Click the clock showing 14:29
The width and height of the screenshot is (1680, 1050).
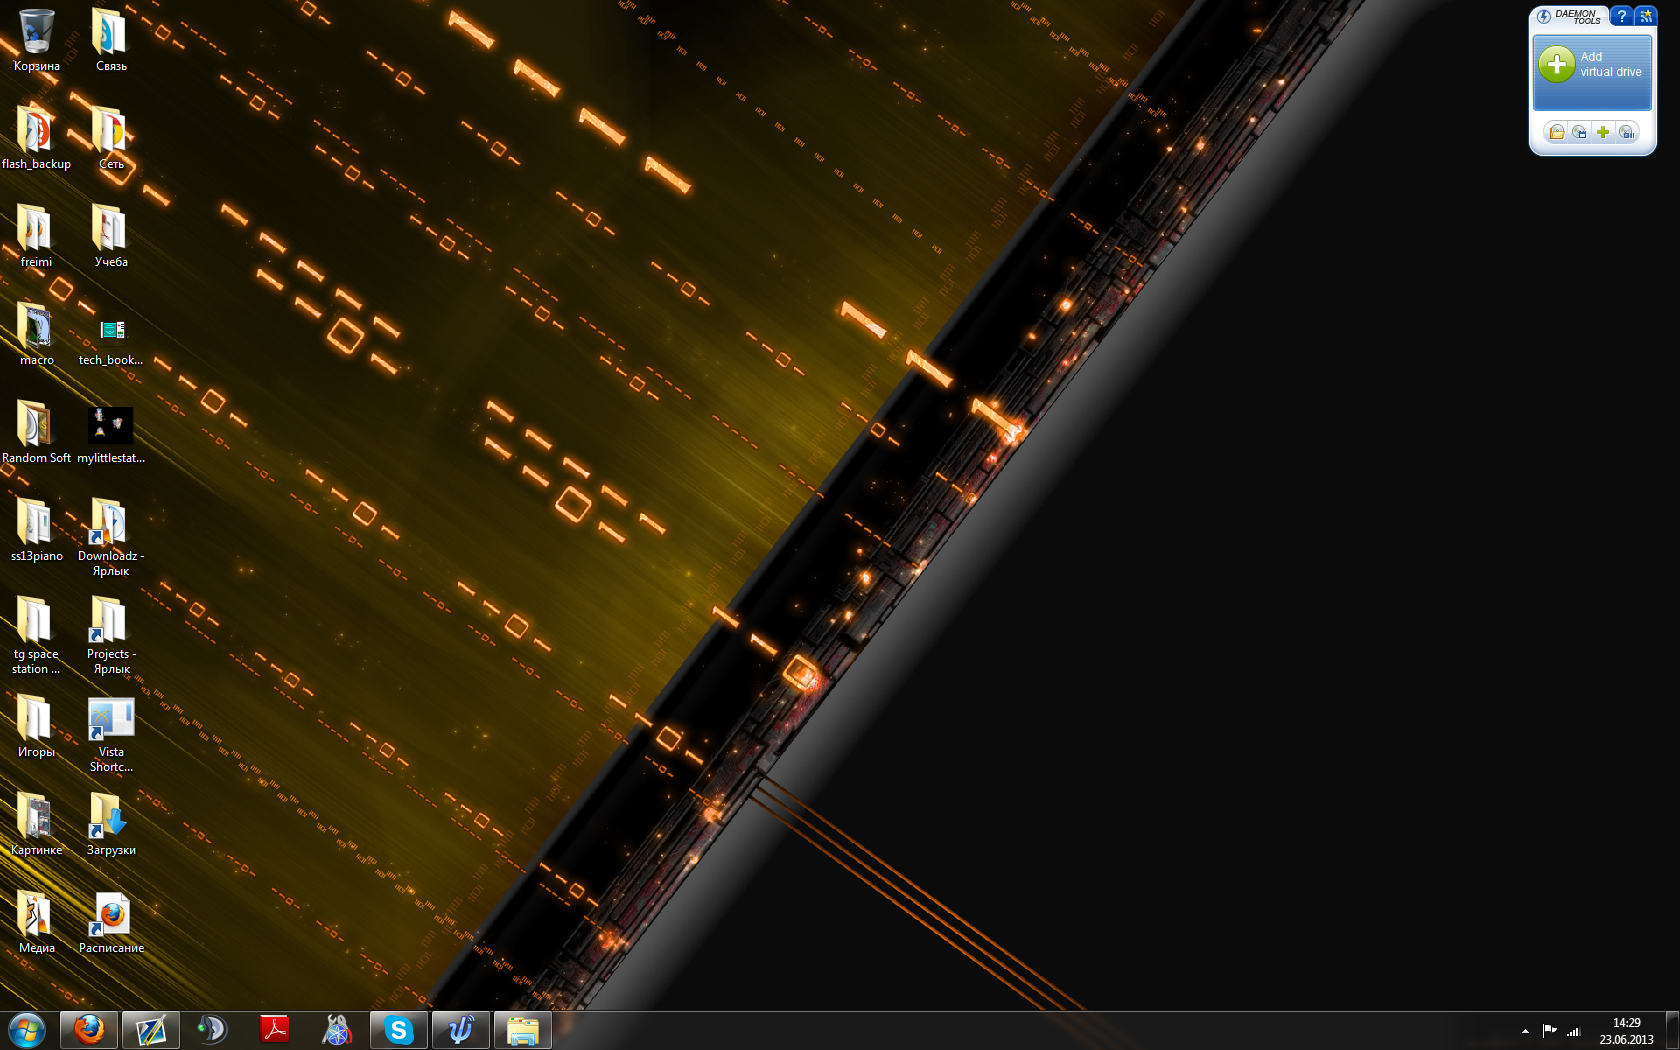1626,1031
